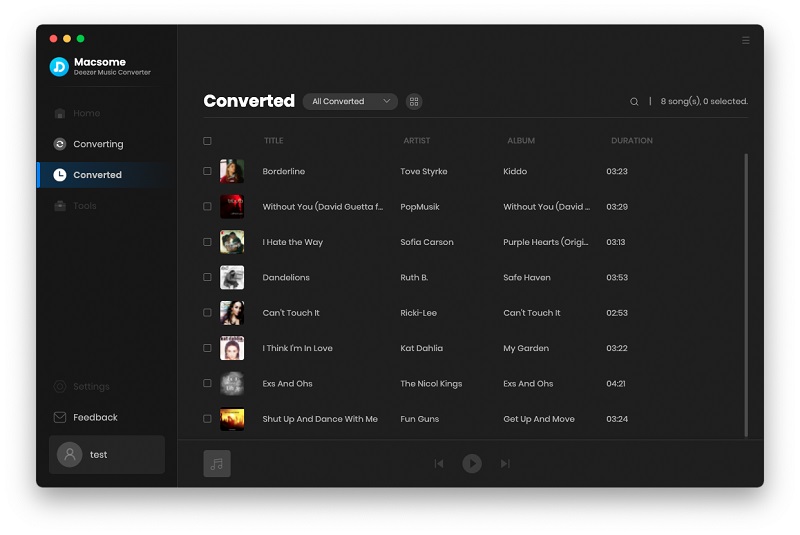Sort by DURATION column header
The image size is (800, 535).
[x=632, y=141]
